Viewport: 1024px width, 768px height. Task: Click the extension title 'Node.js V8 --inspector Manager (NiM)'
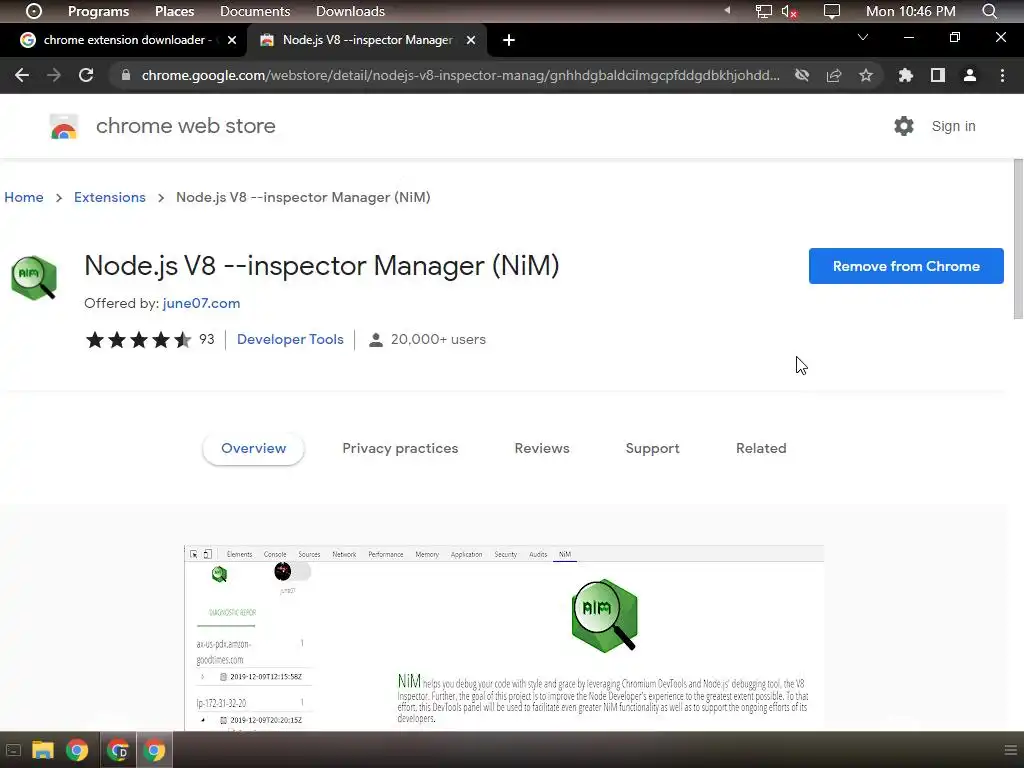pyautogui.click(x=322, y=266)
